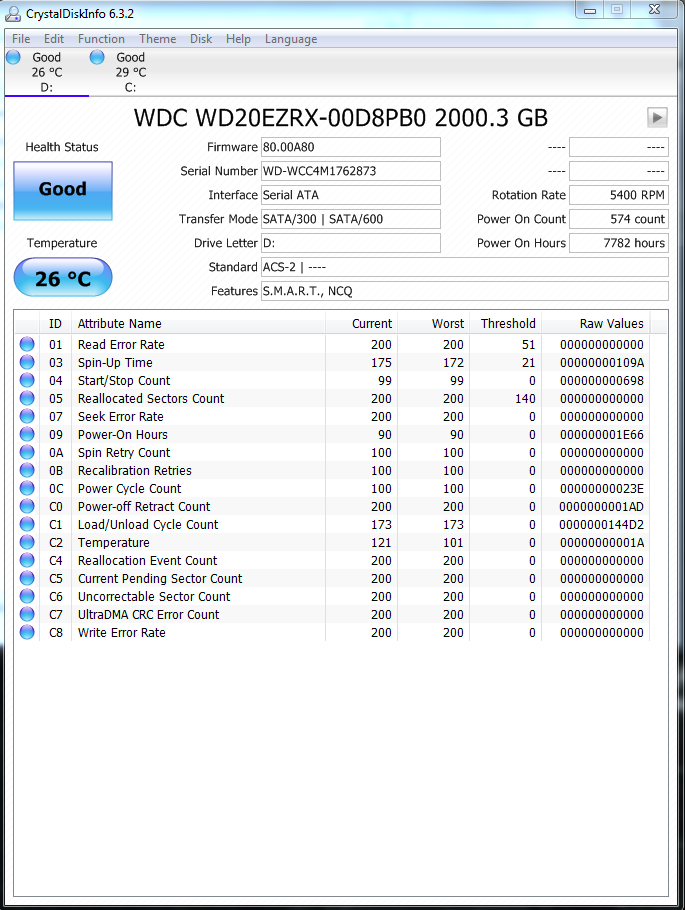This screenshot has height=910, width=685.
Task: Click the Serial Number field
Action: point(351,171)
